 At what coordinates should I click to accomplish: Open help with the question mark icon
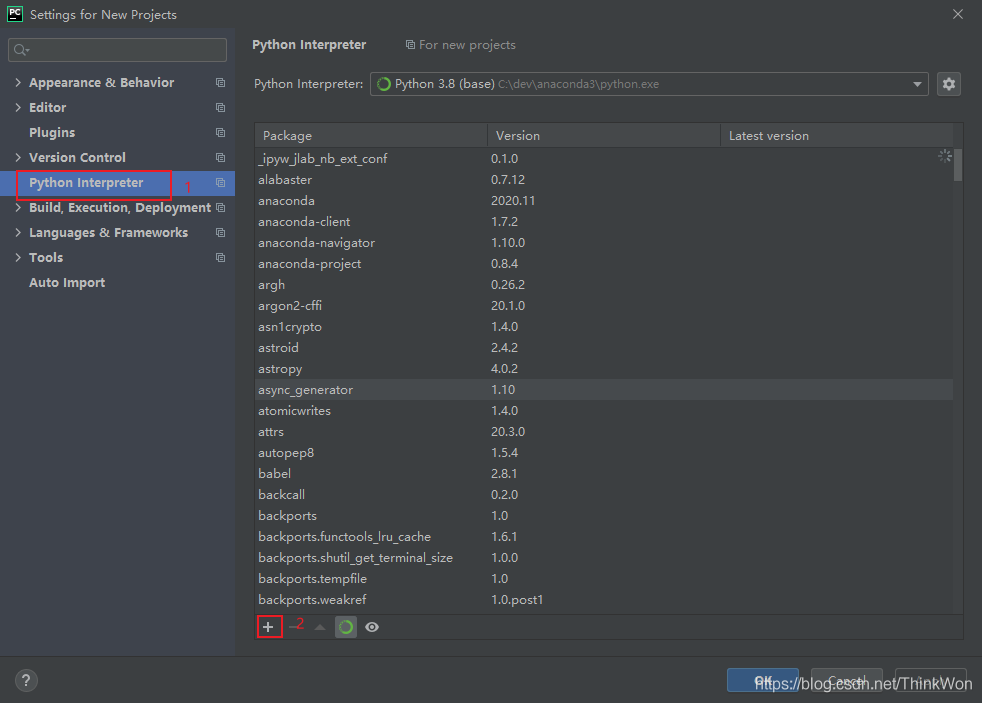click(x=26, y=681)
